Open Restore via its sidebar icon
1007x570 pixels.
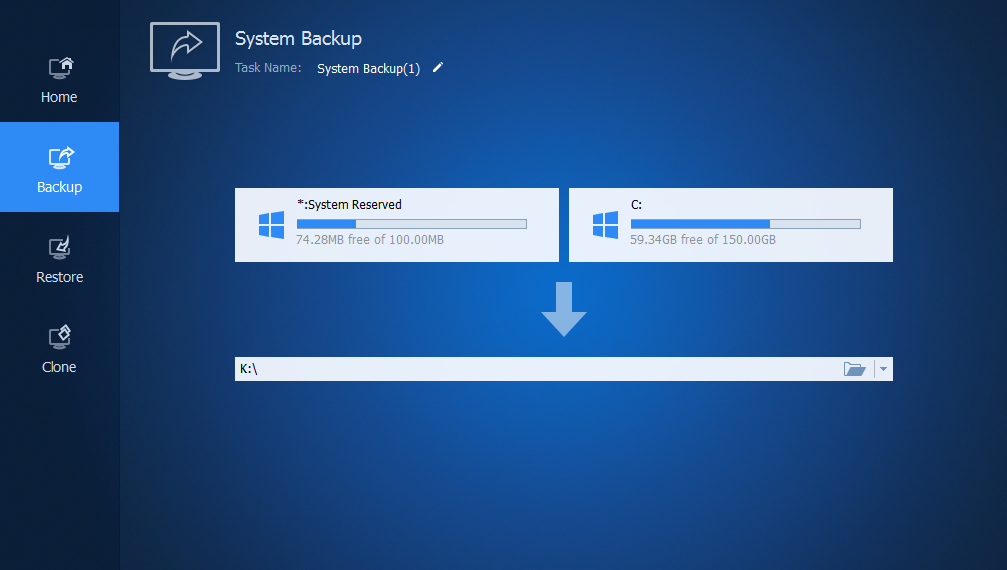pyautogui.click(x=60, y=248)
